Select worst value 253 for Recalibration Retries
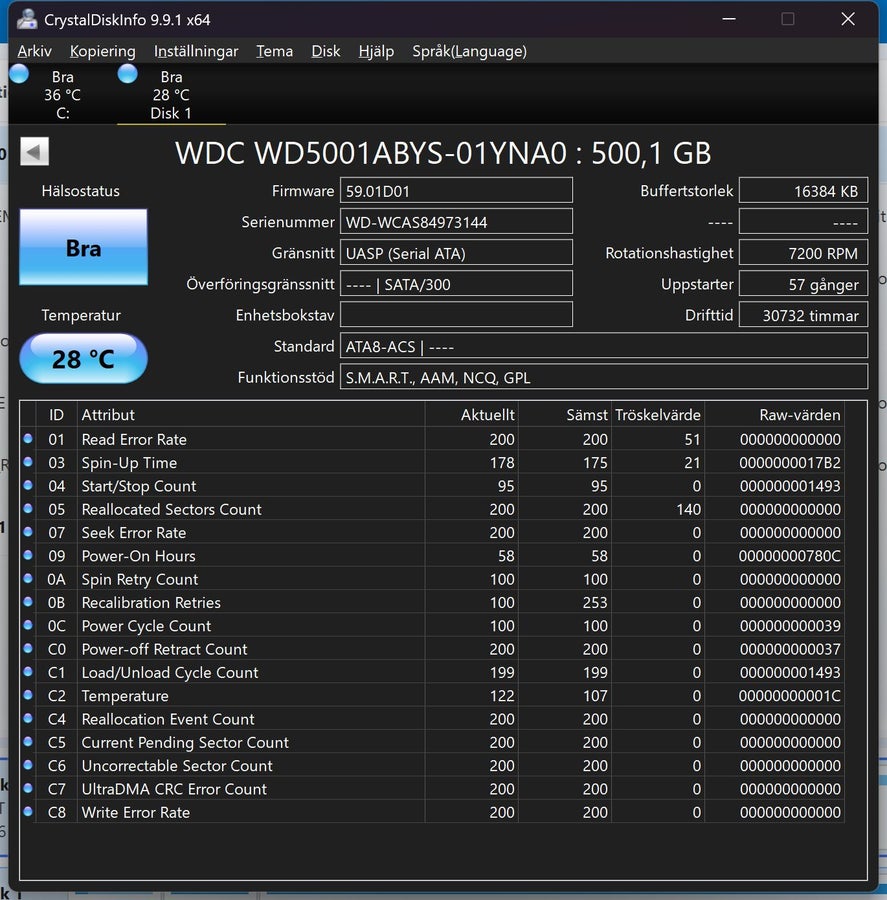This screenshot has height=900, width=887. pyautogui.click(x=595, y=602)
